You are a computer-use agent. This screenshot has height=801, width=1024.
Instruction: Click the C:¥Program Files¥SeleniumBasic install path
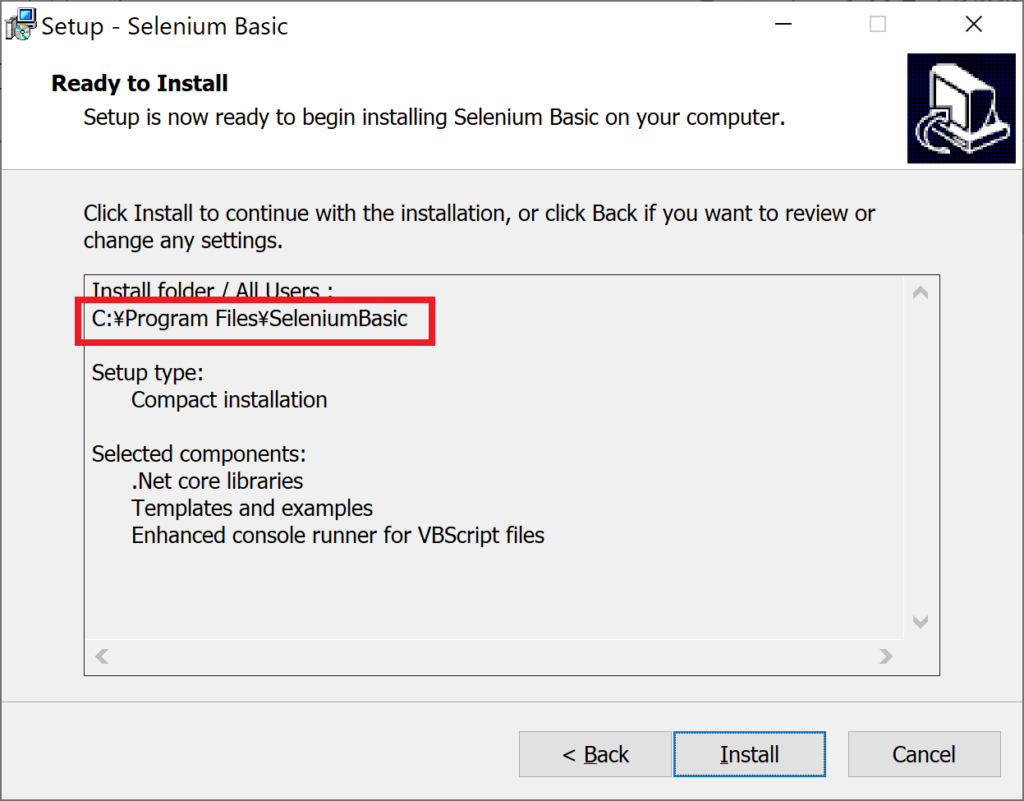coord(250,319)
